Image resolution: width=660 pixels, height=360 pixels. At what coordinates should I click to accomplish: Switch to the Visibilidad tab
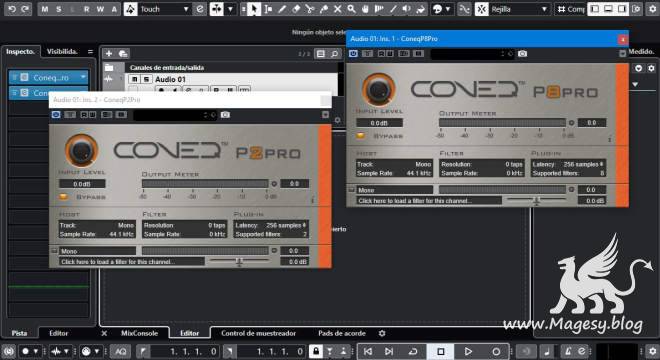[62, 51]
